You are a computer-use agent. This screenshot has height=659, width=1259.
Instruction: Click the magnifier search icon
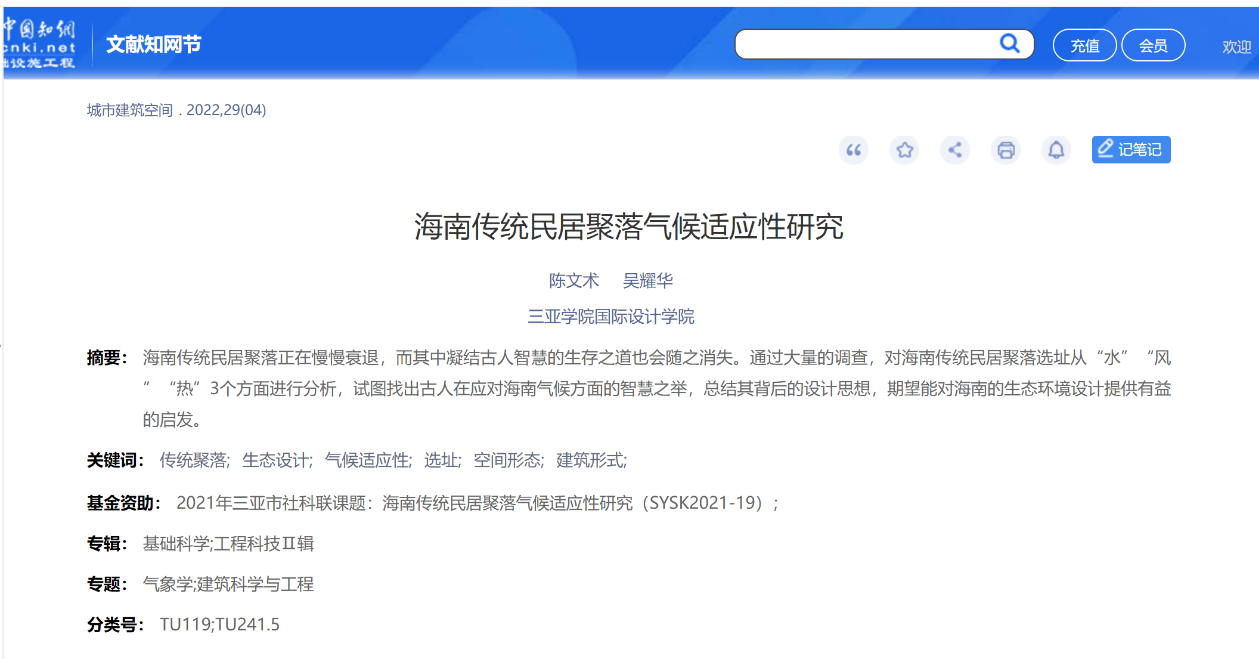[1010, 43]
